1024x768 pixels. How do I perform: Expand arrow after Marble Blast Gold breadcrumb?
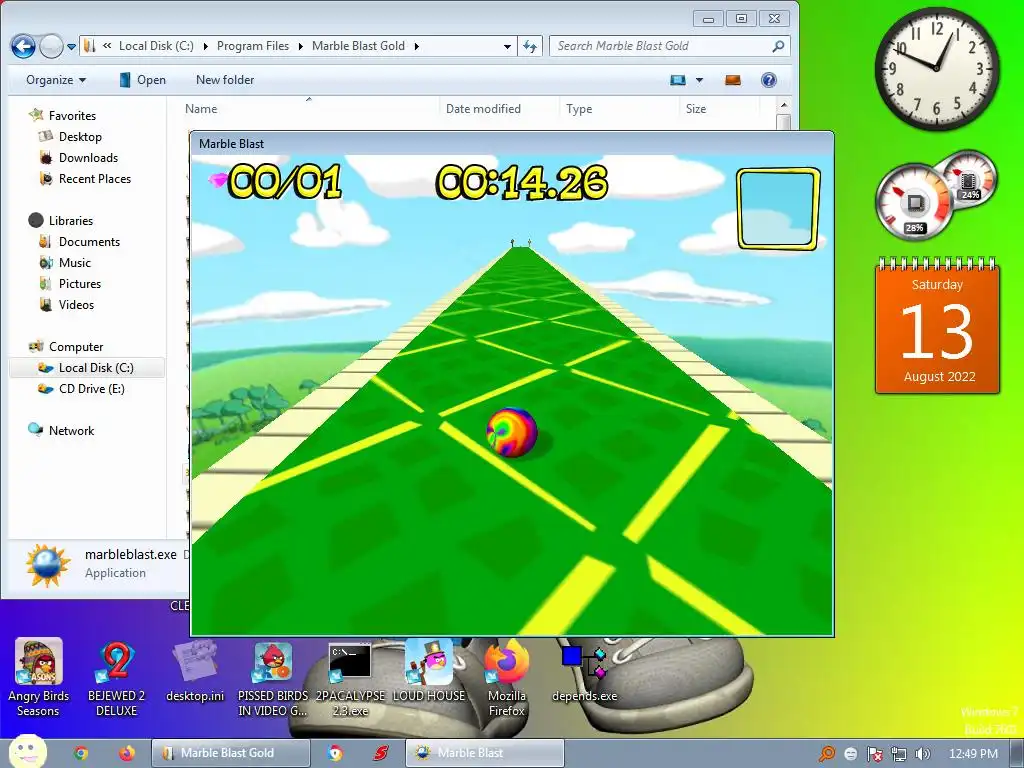coord(417,46)
